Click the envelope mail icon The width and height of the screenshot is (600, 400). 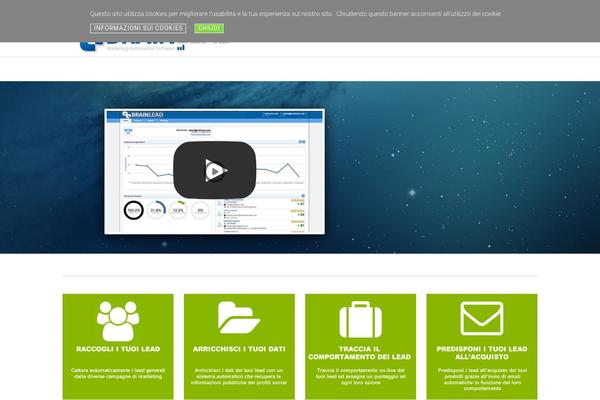(482, 318)
